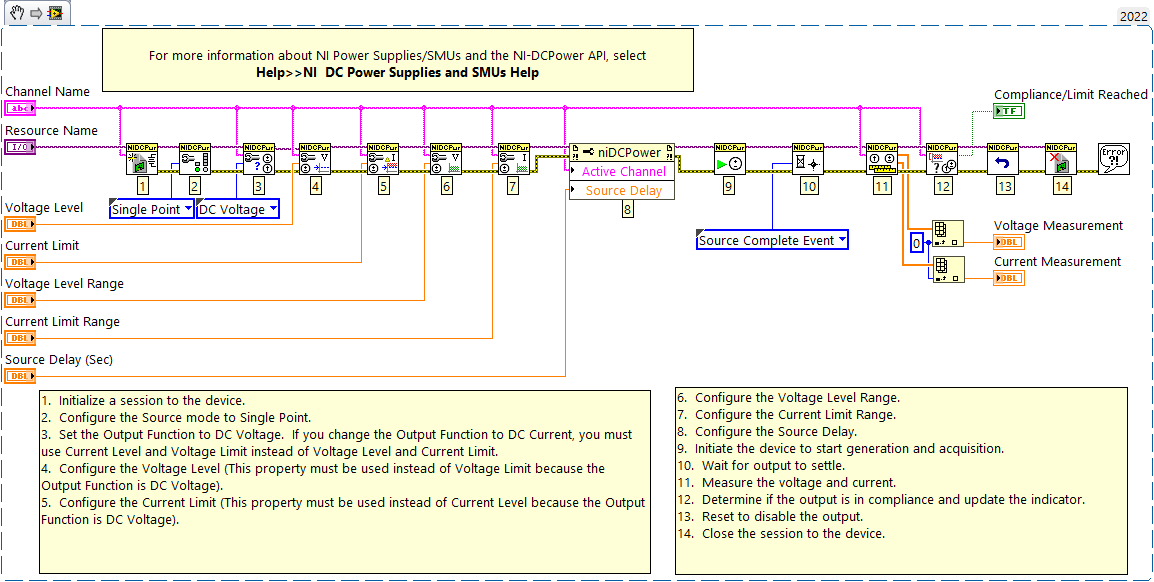
Task: Select the hand scroll tool in toolbar
Action: point(18,11)
